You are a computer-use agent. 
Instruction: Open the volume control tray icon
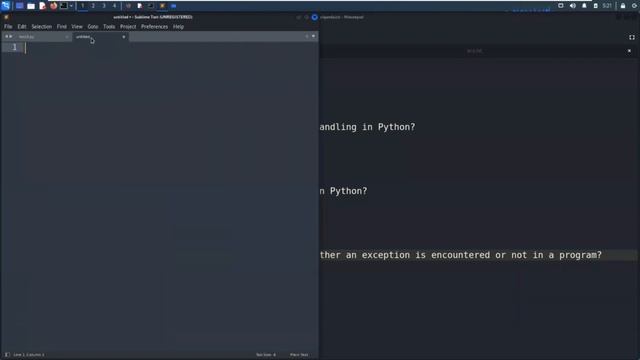(x=573, y=6)
